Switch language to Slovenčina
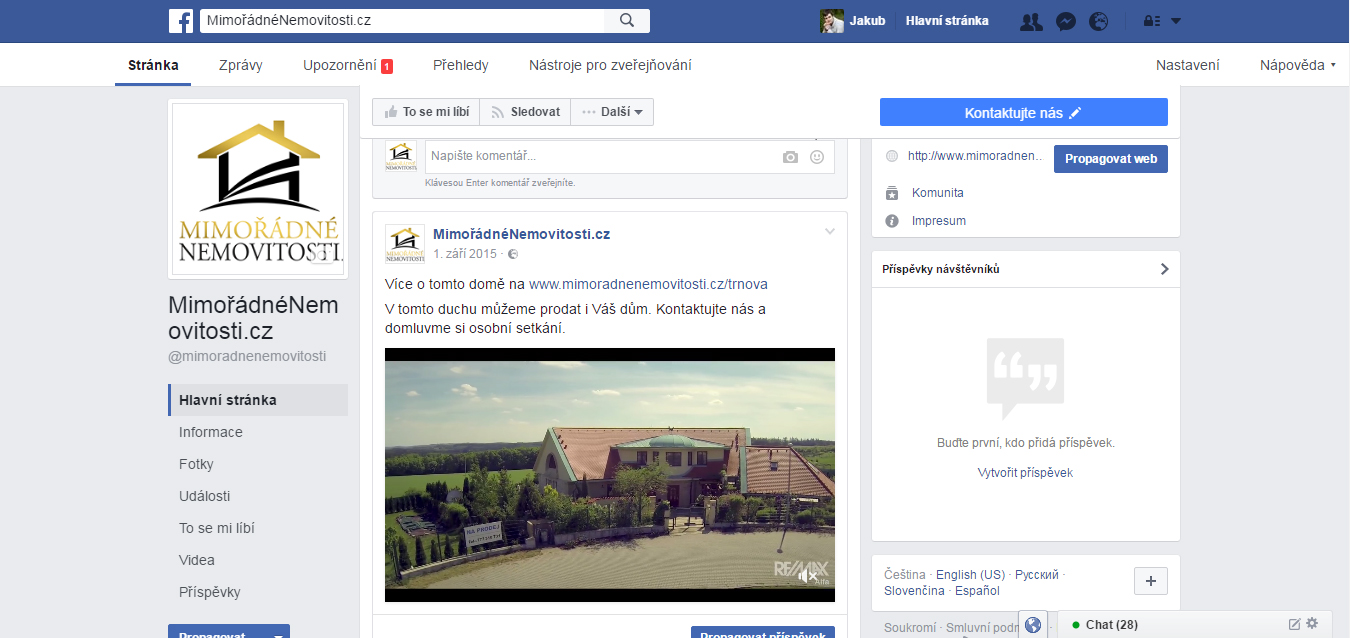Viewport: 1350px width, 638px height. pos(914,591)
